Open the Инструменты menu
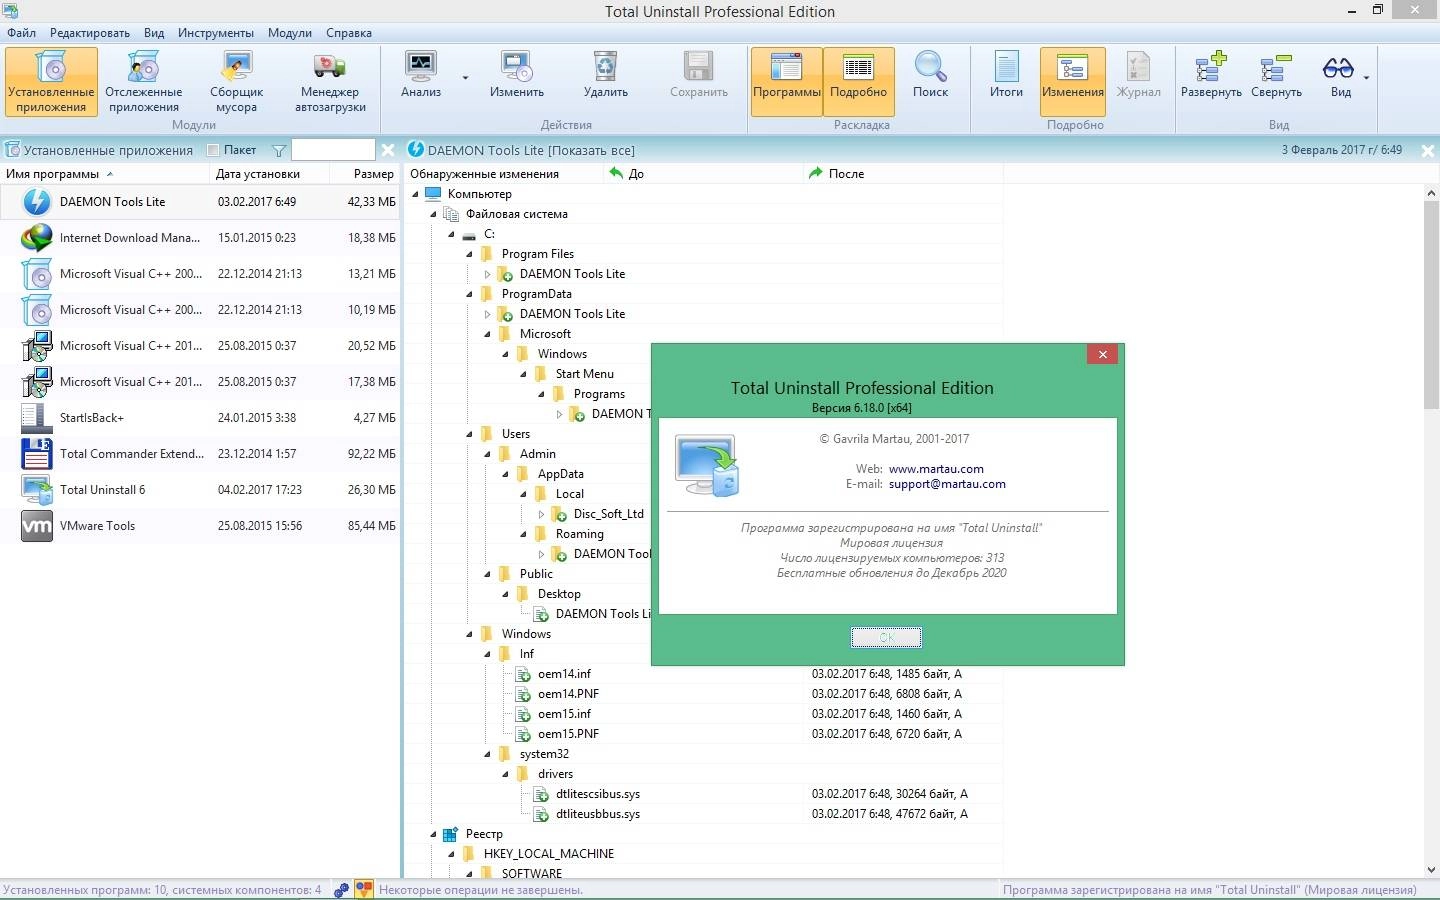 click(216, 33)
